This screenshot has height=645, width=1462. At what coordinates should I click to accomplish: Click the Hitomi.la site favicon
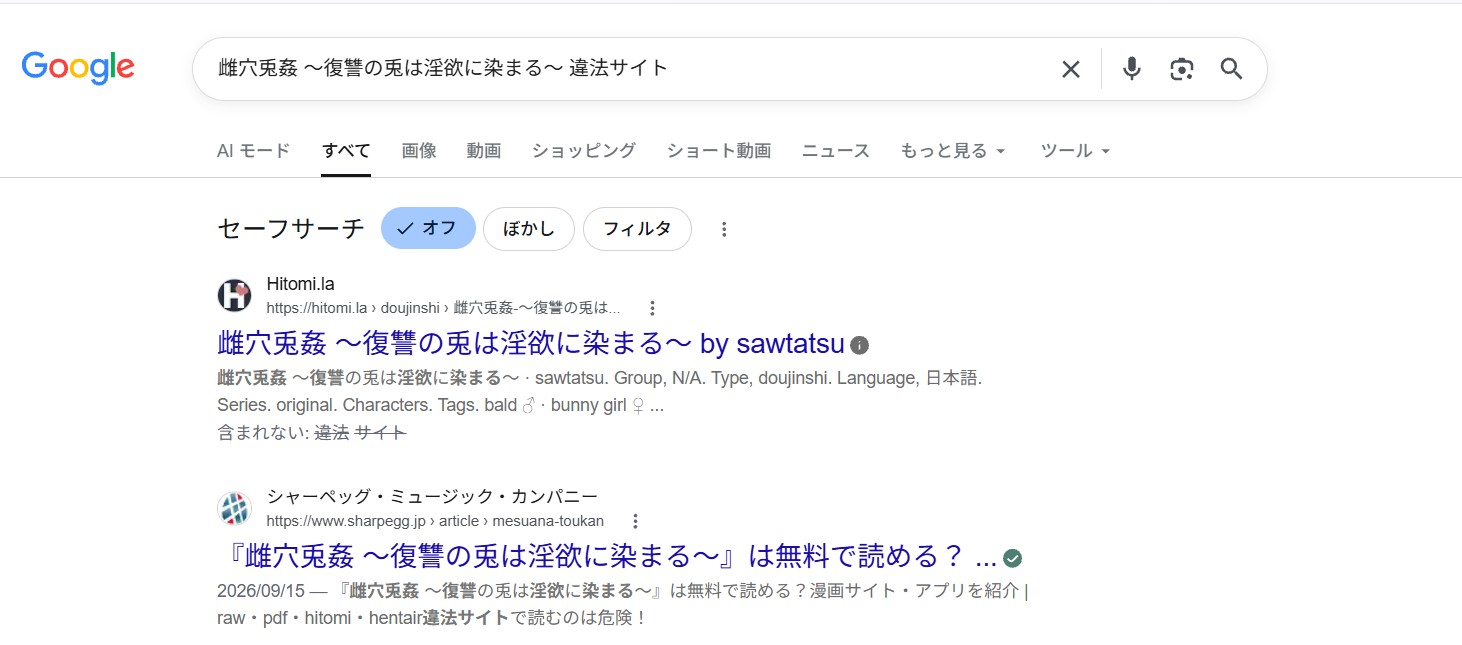click(x=234, y=296)
